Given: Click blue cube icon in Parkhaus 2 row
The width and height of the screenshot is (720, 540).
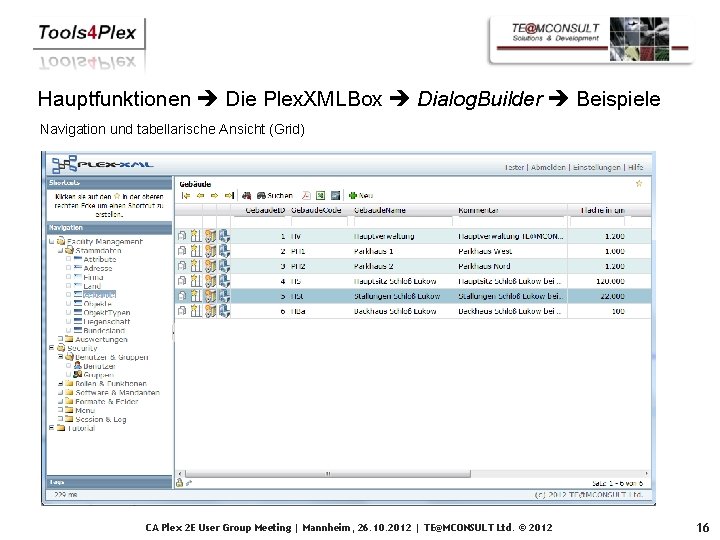Looking at the screenshot, I should click(x=224, y=266).
